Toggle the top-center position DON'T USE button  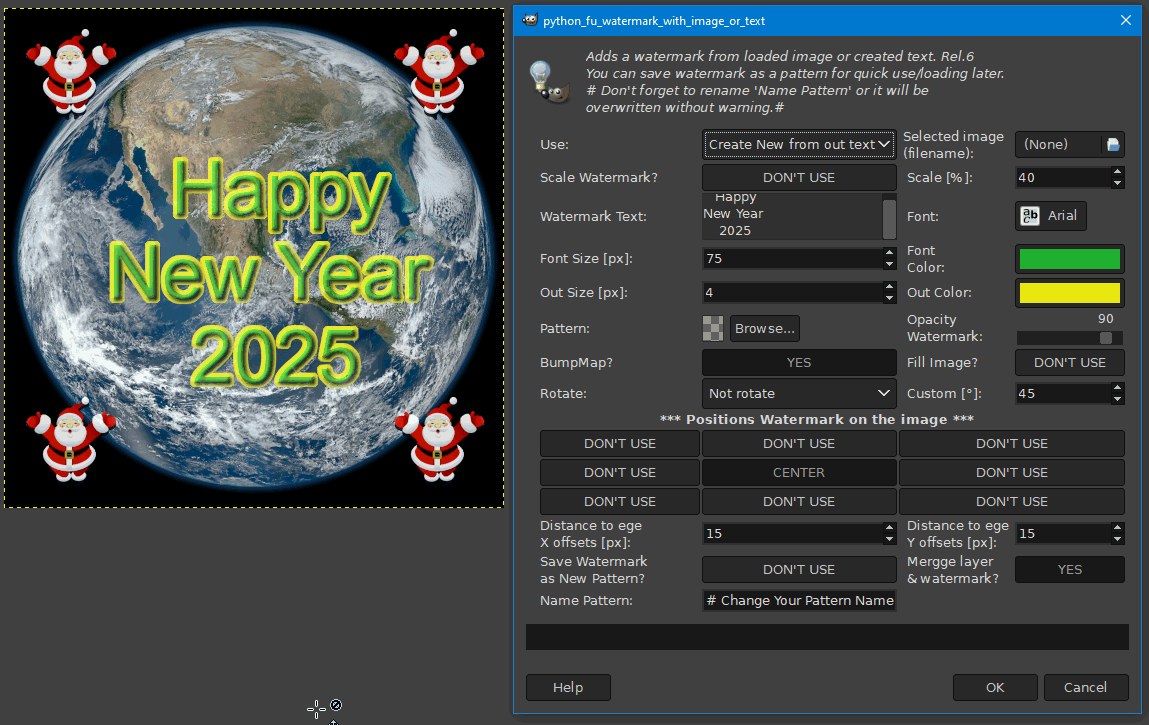[799, 444]
